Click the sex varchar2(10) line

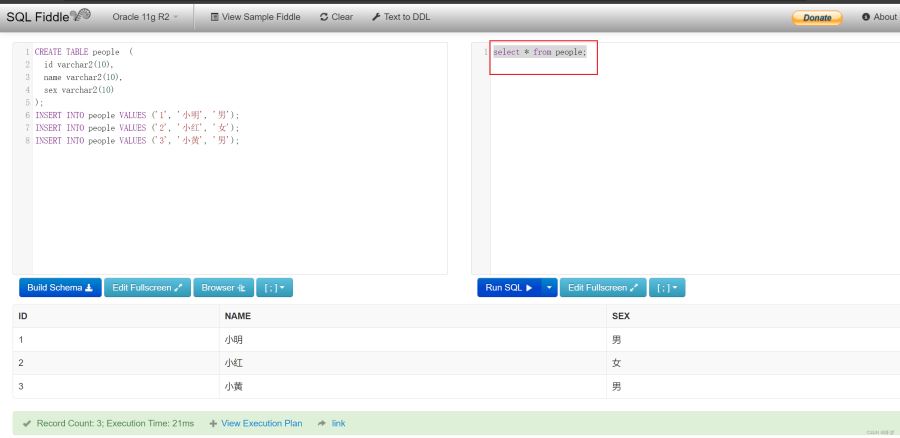tap(79, 90)
